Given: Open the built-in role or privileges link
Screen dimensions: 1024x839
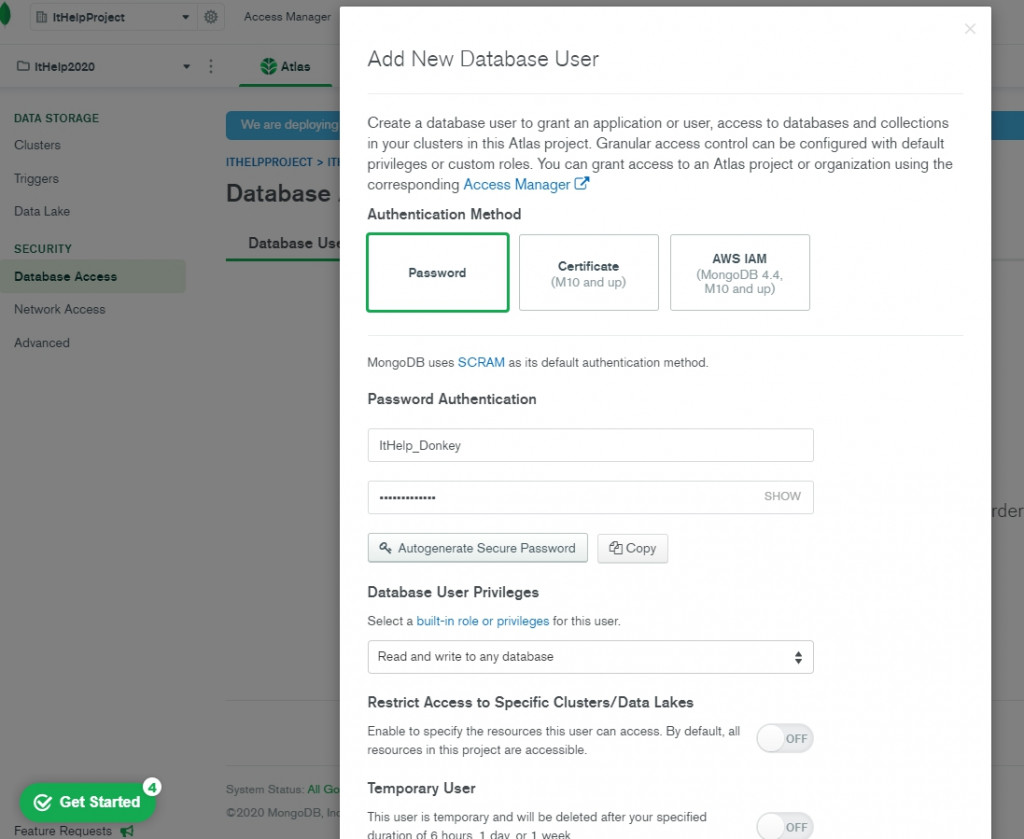Looking at the screenshot, I should pyautogui.click(x=483, y=621).
